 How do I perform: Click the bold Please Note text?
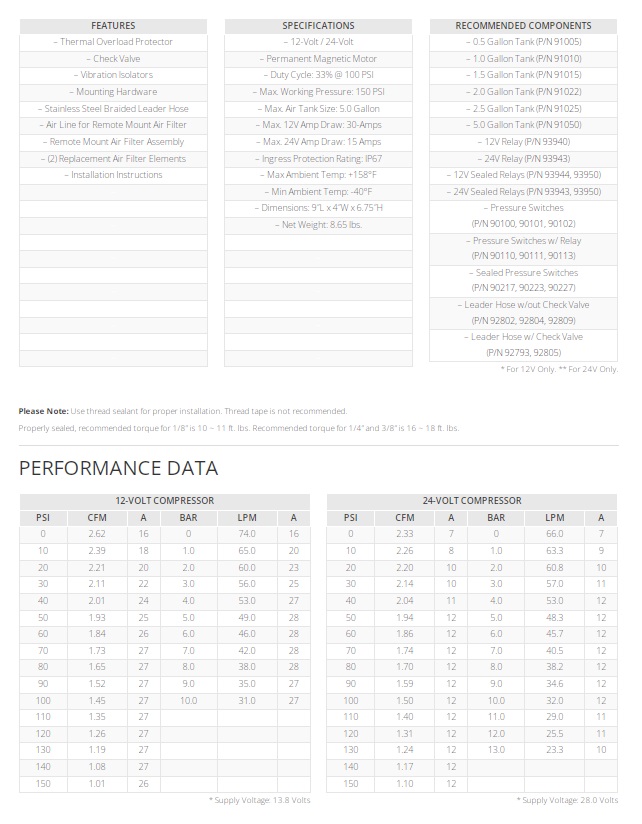[44, 411]
